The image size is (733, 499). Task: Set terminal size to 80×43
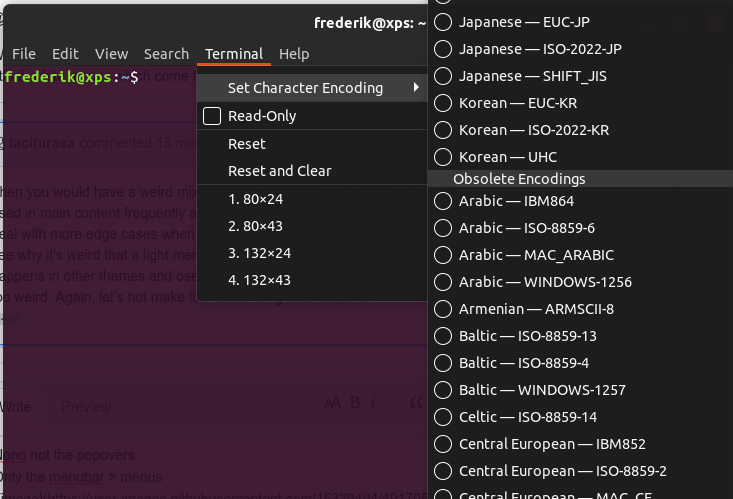(312, 226)
